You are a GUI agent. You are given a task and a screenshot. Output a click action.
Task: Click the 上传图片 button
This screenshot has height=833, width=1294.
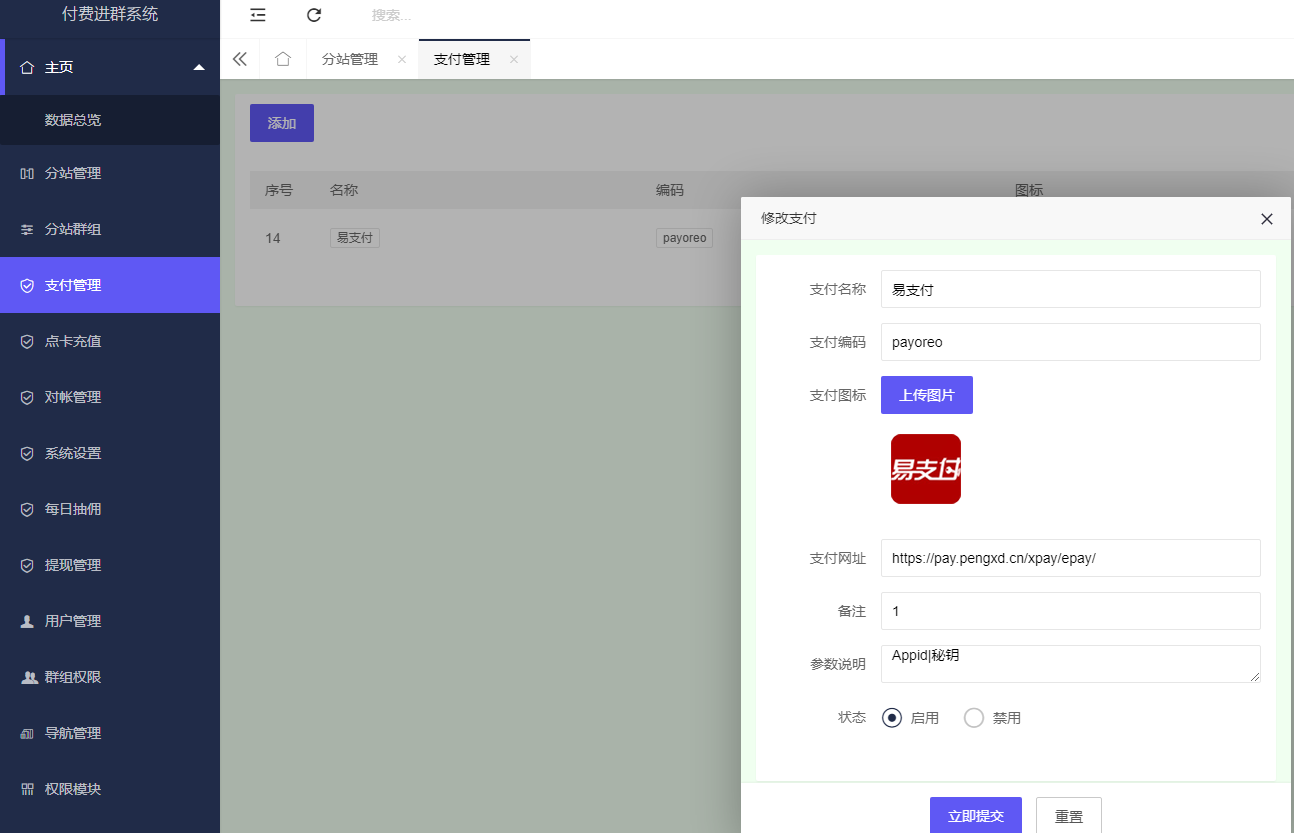[x=927, y=395]
